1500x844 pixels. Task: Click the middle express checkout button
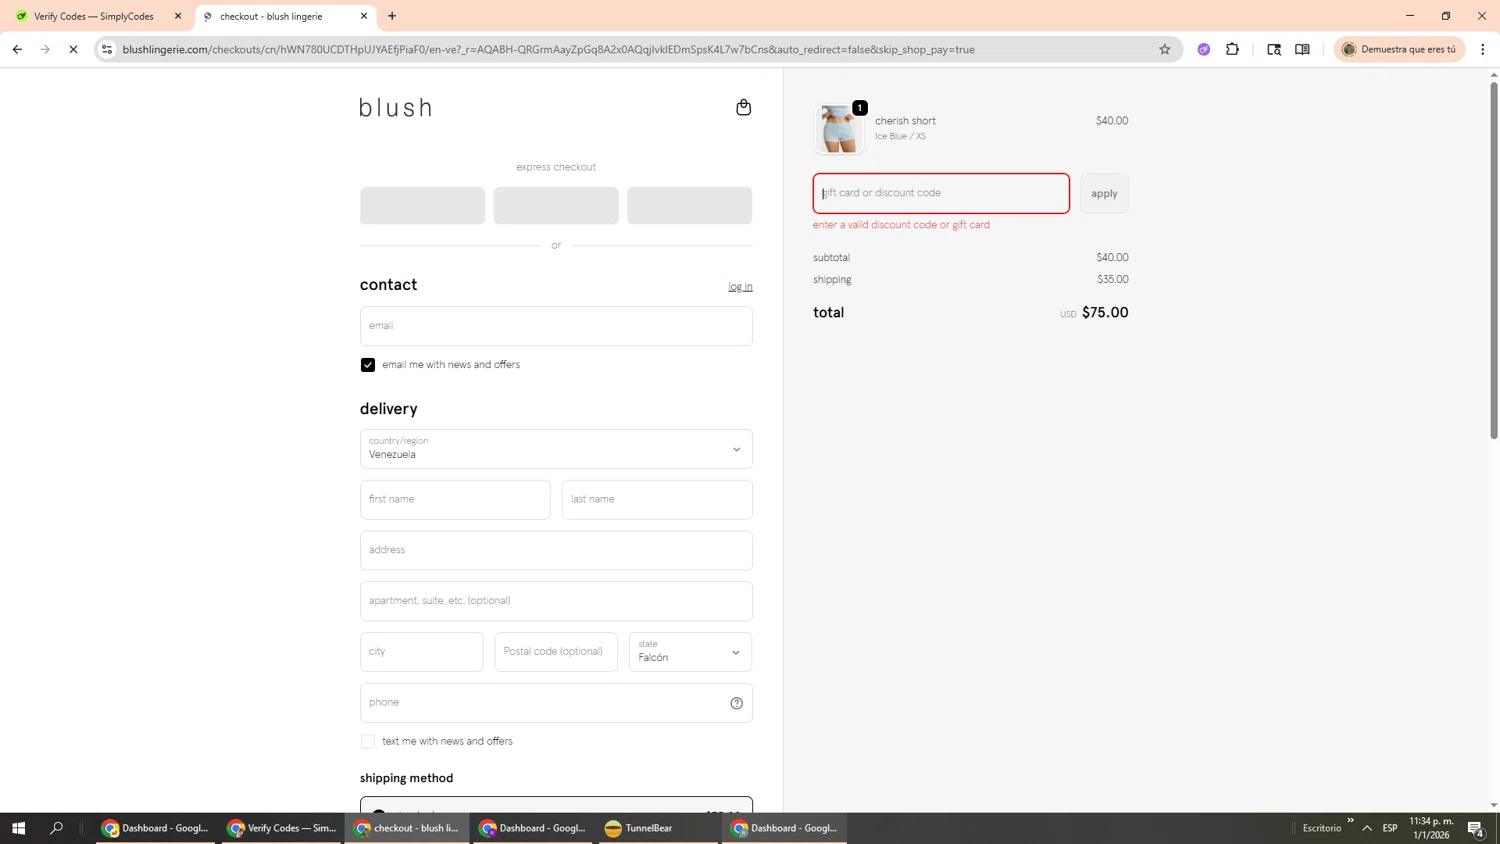556,205
